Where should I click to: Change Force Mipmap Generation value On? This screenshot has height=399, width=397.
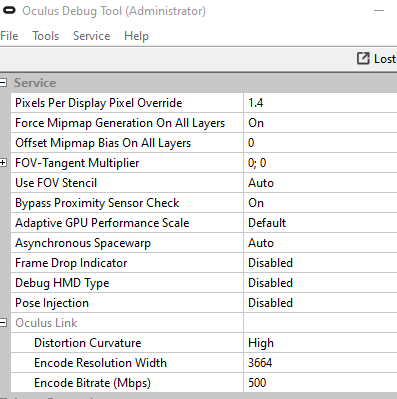tap(320, 123)
